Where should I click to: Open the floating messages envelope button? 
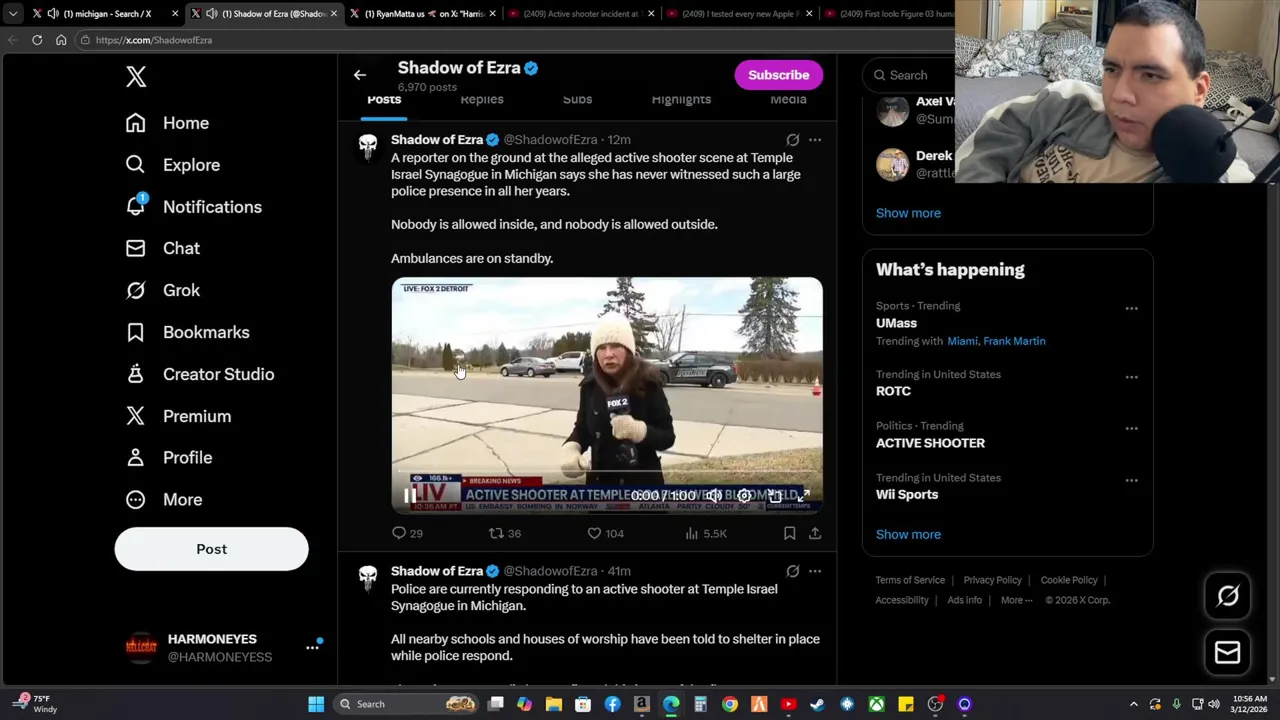pyautogui.click(x=1228, y=652)
